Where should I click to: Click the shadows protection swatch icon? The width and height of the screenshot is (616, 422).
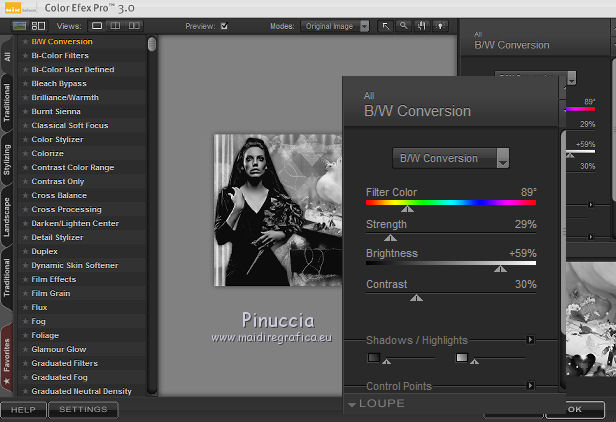click(373, 357)
